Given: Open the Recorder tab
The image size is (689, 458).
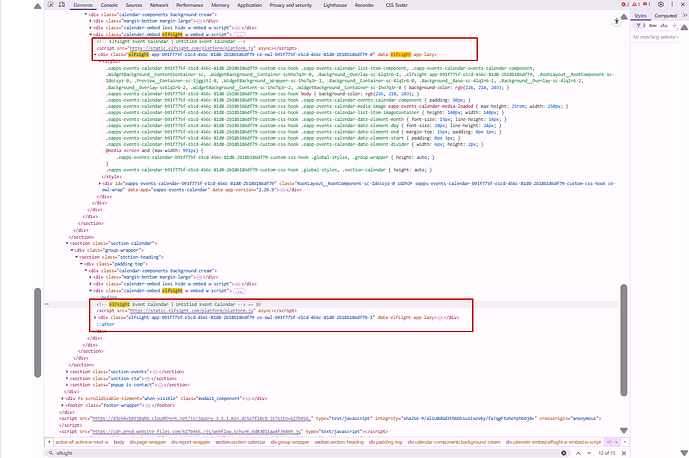Looking at the screenshot, I should 364,5.
